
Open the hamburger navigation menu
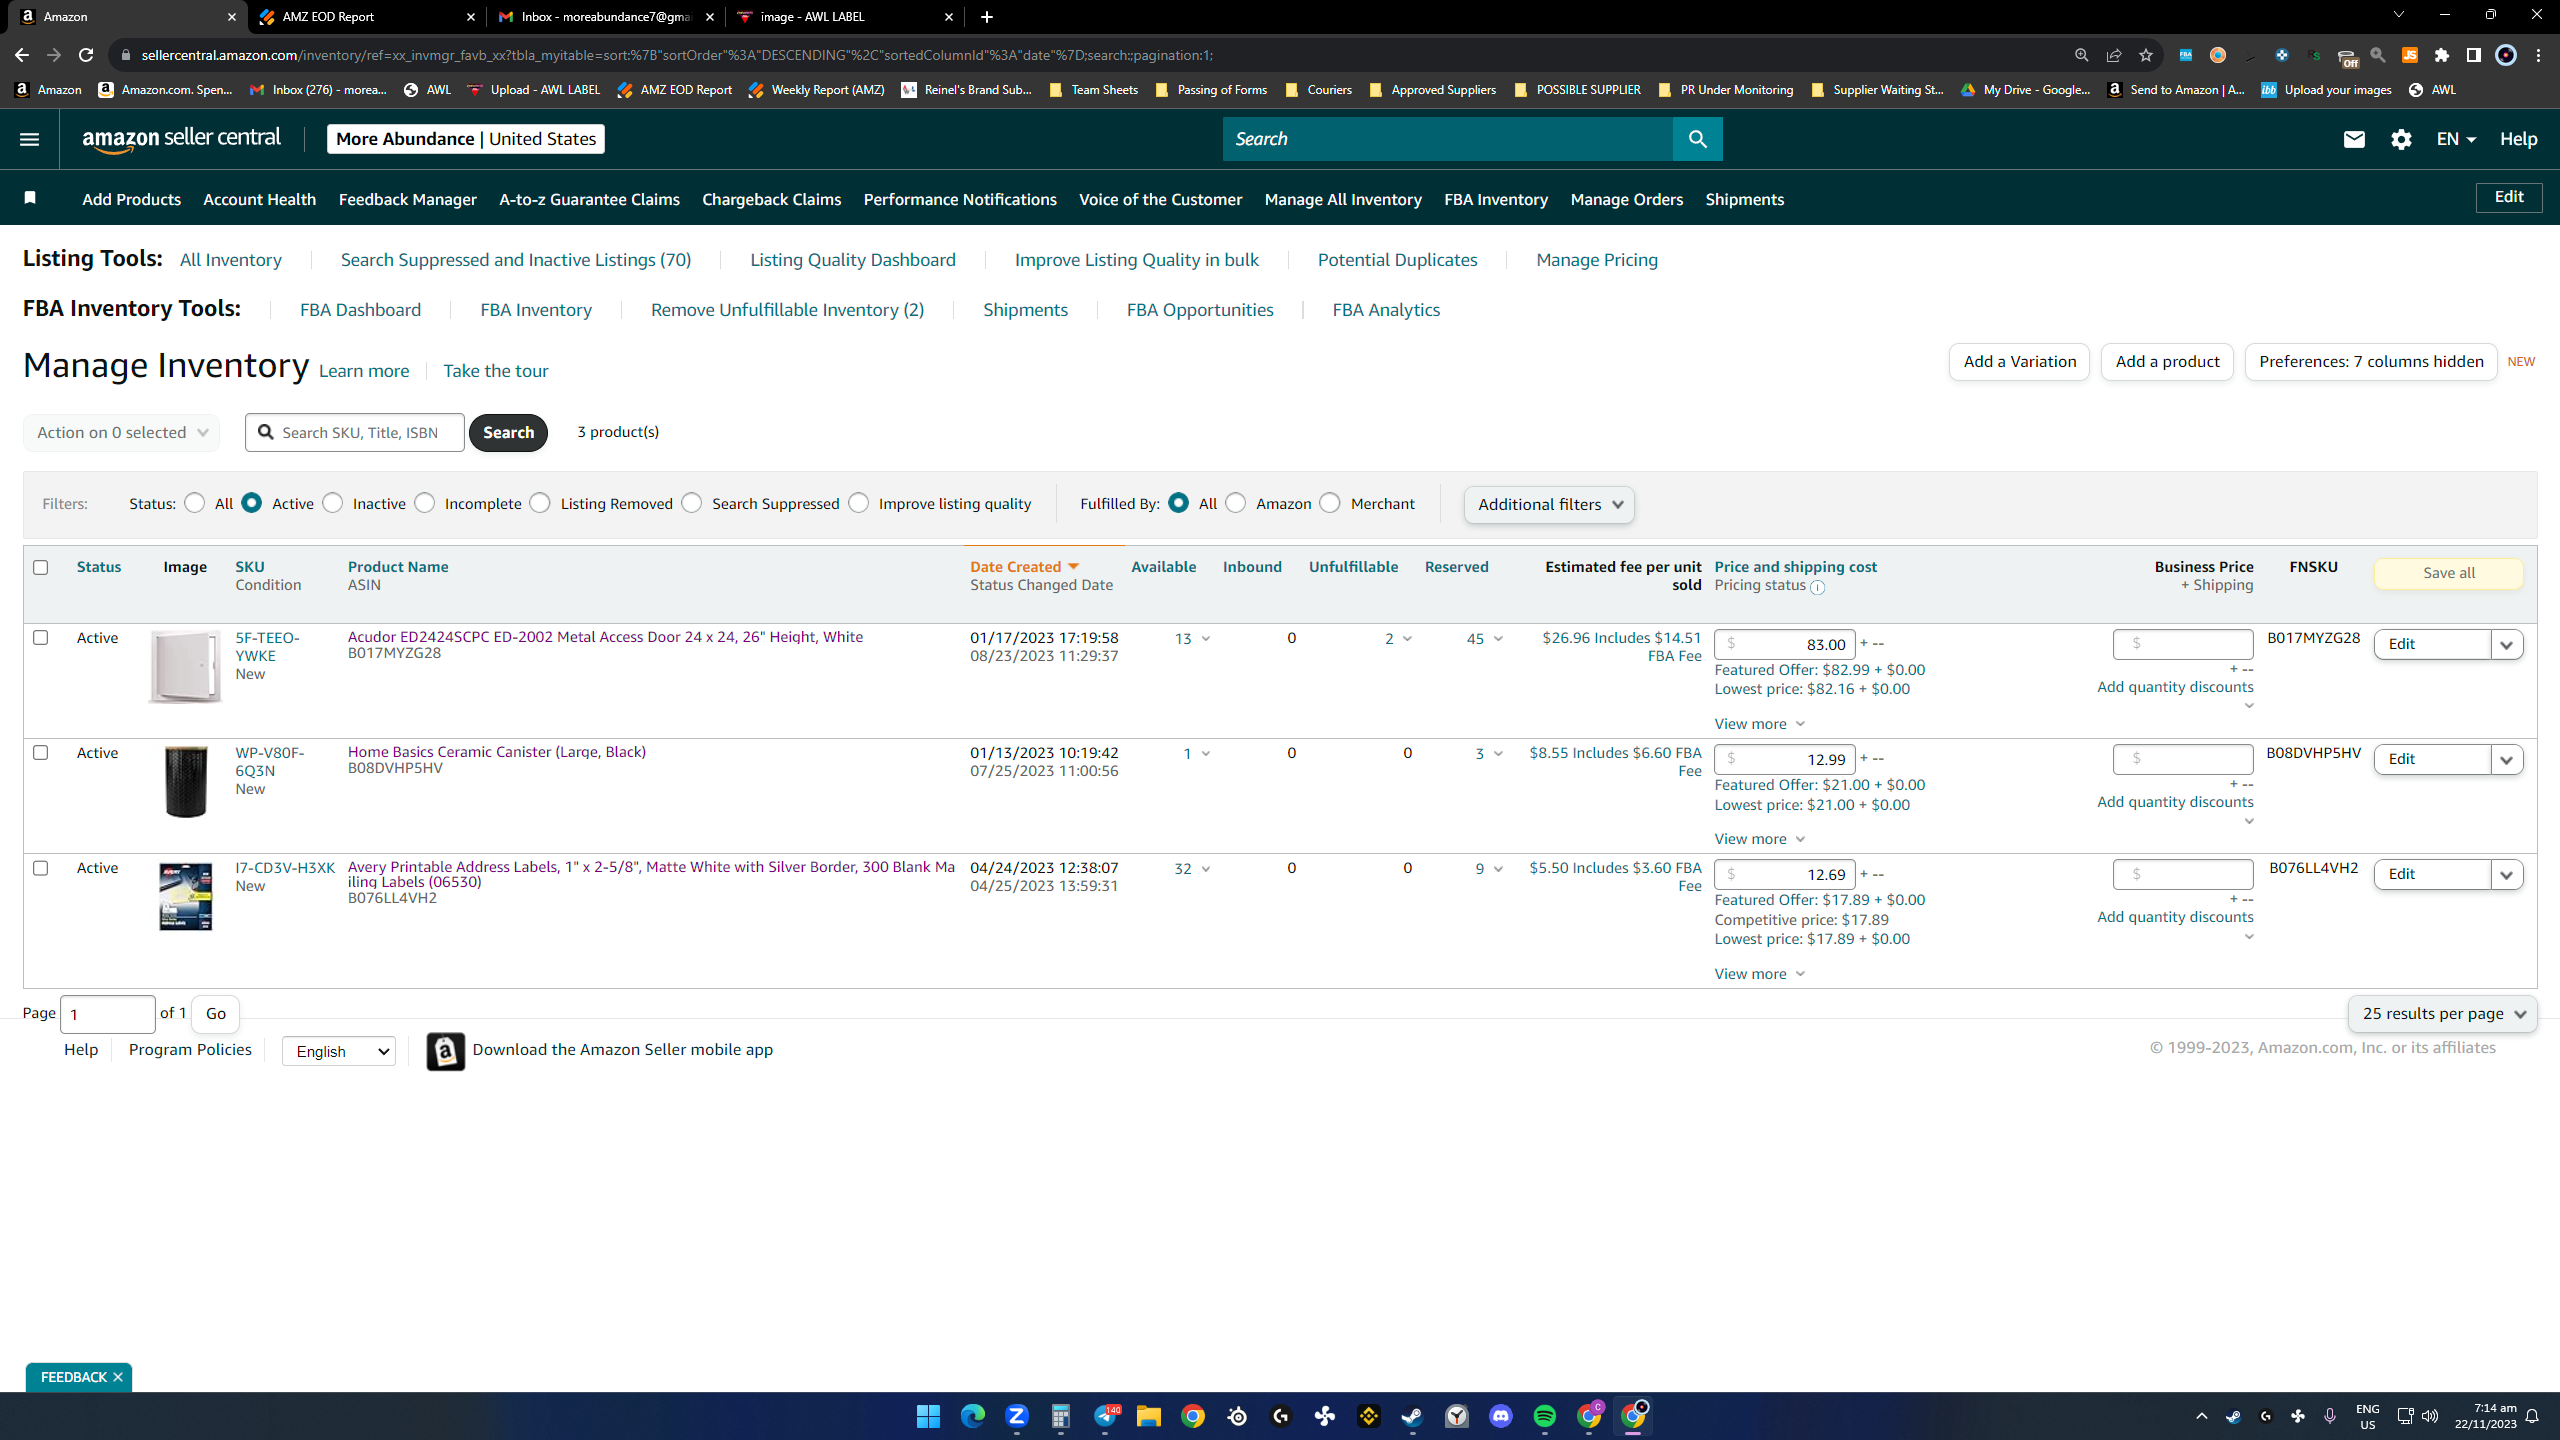click(x=29, y=139)
